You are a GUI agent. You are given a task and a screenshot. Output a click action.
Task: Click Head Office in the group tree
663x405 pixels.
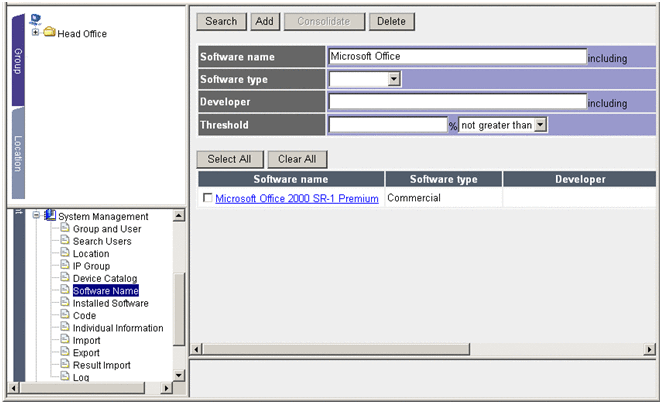[x=82, y=33]
